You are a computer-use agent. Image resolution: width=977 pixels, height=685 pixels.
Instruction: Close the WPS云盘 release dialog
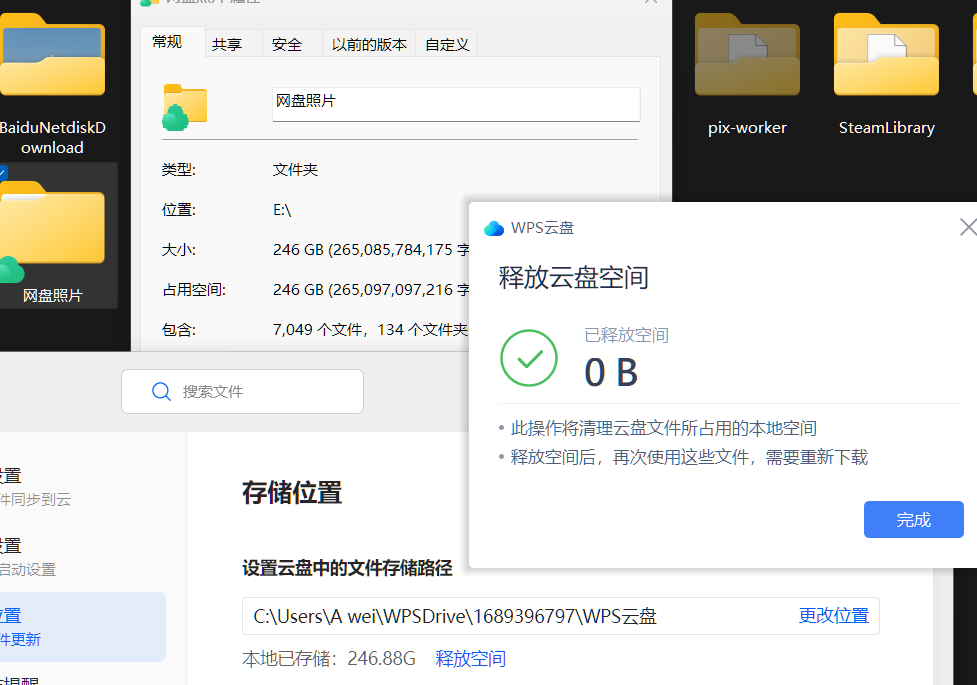tap(968, 227)
